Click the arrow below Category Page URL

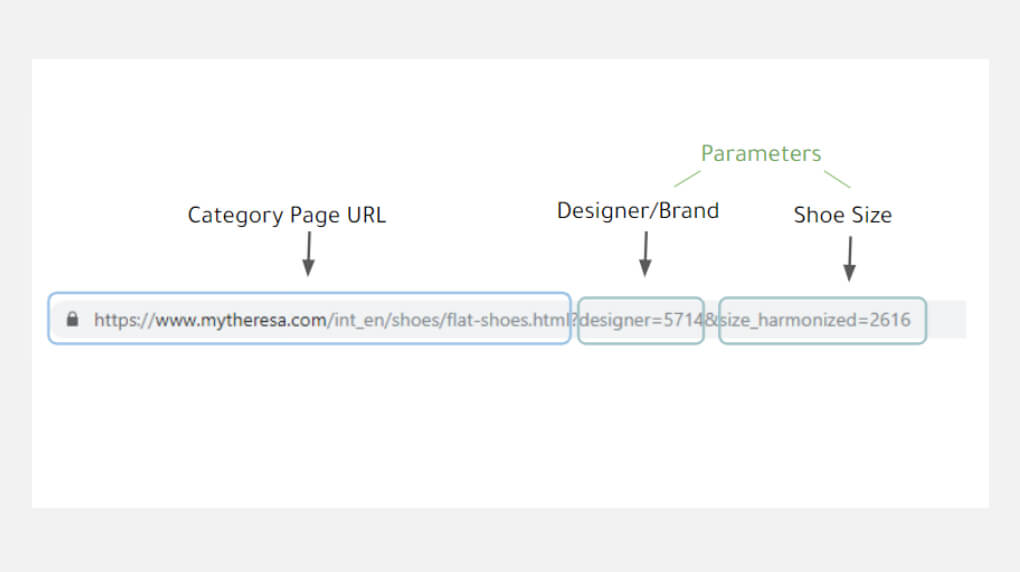tap(308, 254)
